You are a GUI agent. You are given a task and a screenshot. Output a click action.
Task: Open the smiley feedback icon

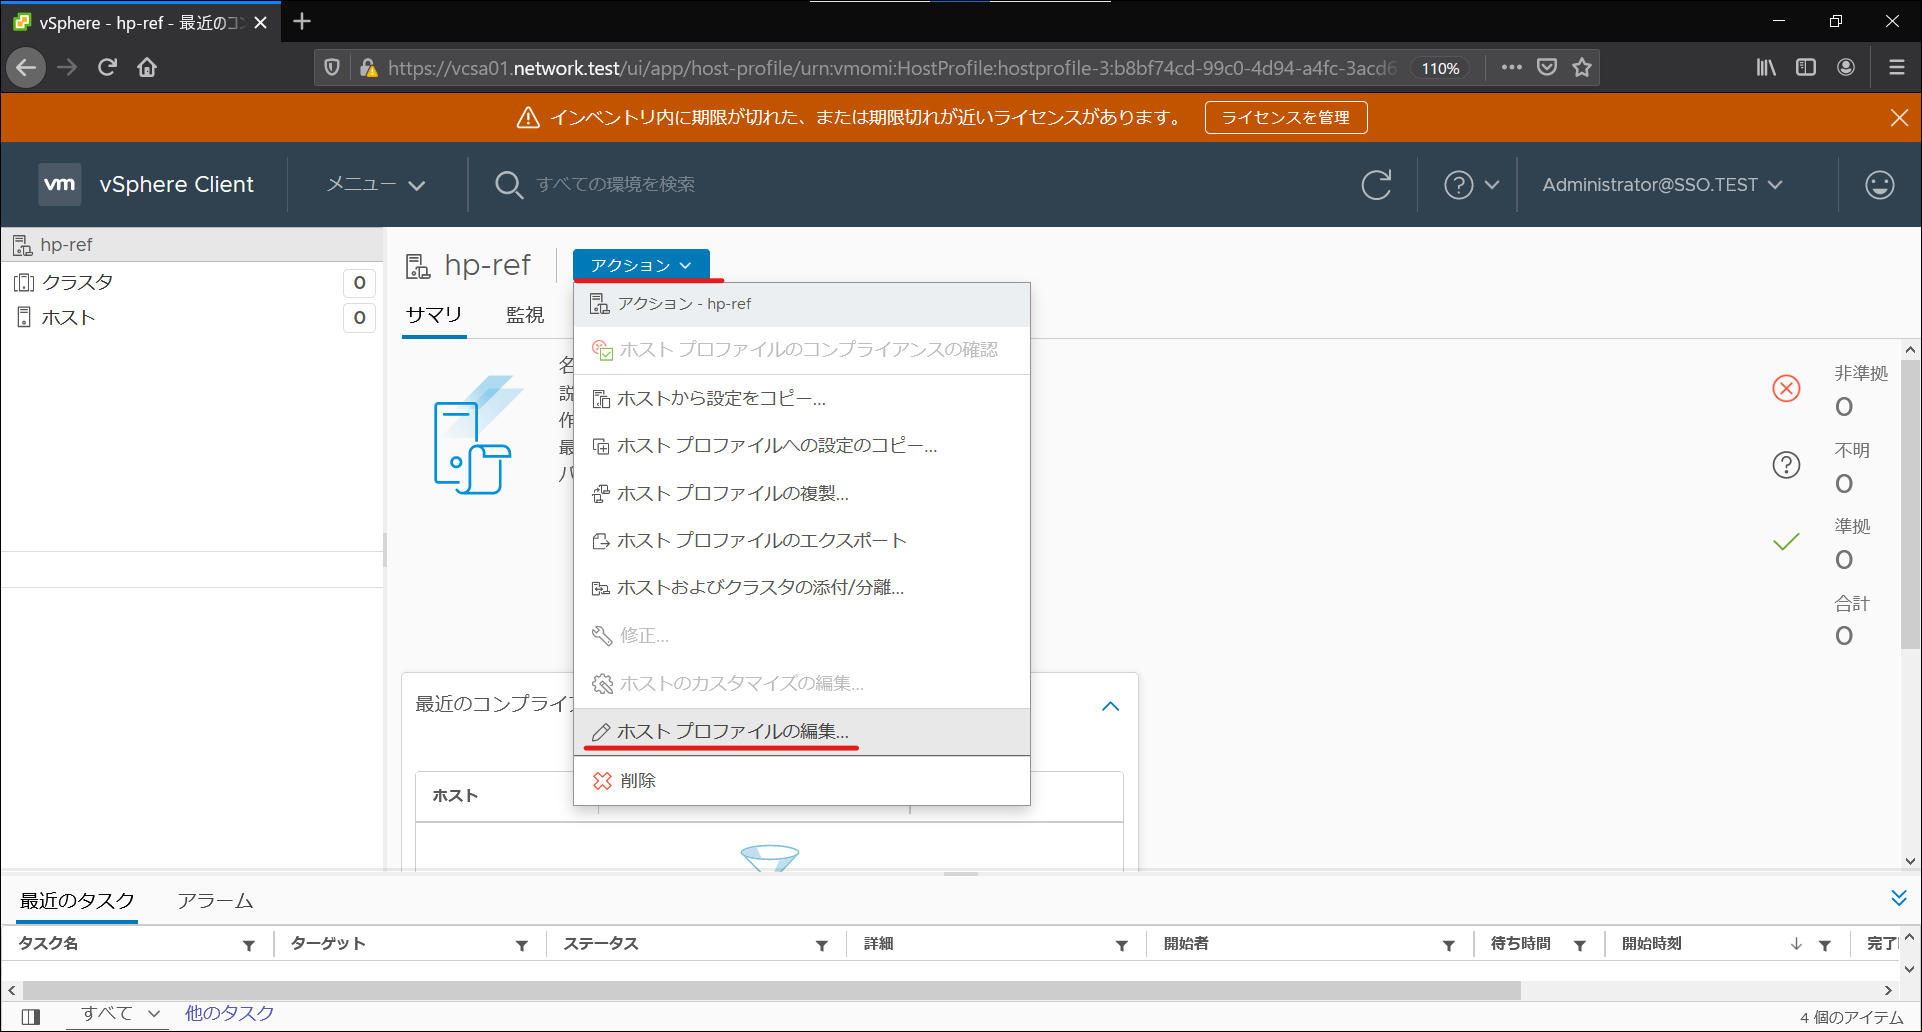[1880, 185]
